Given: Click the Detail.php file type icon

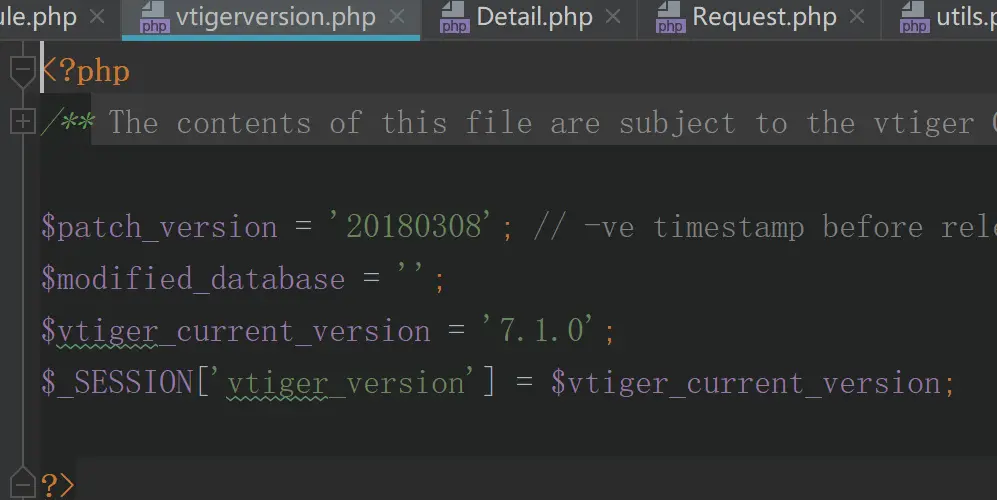Looking at the screenshot, I should (454, 17).
